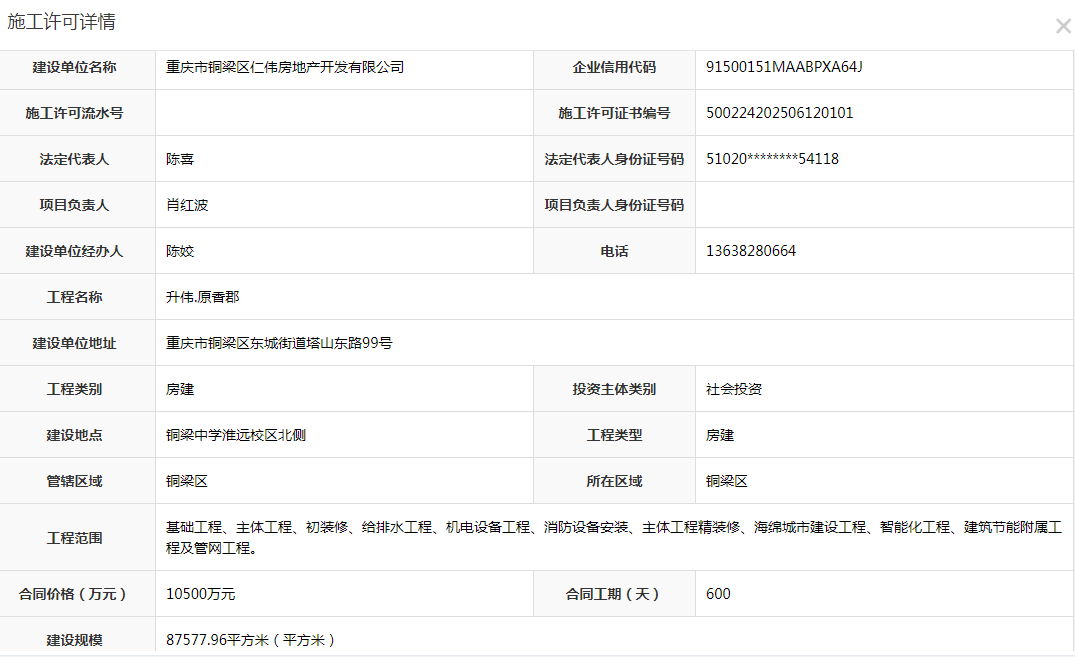Close the 施工许可详情 dialog
The image size is (1075, 657).
point(1062,27)
